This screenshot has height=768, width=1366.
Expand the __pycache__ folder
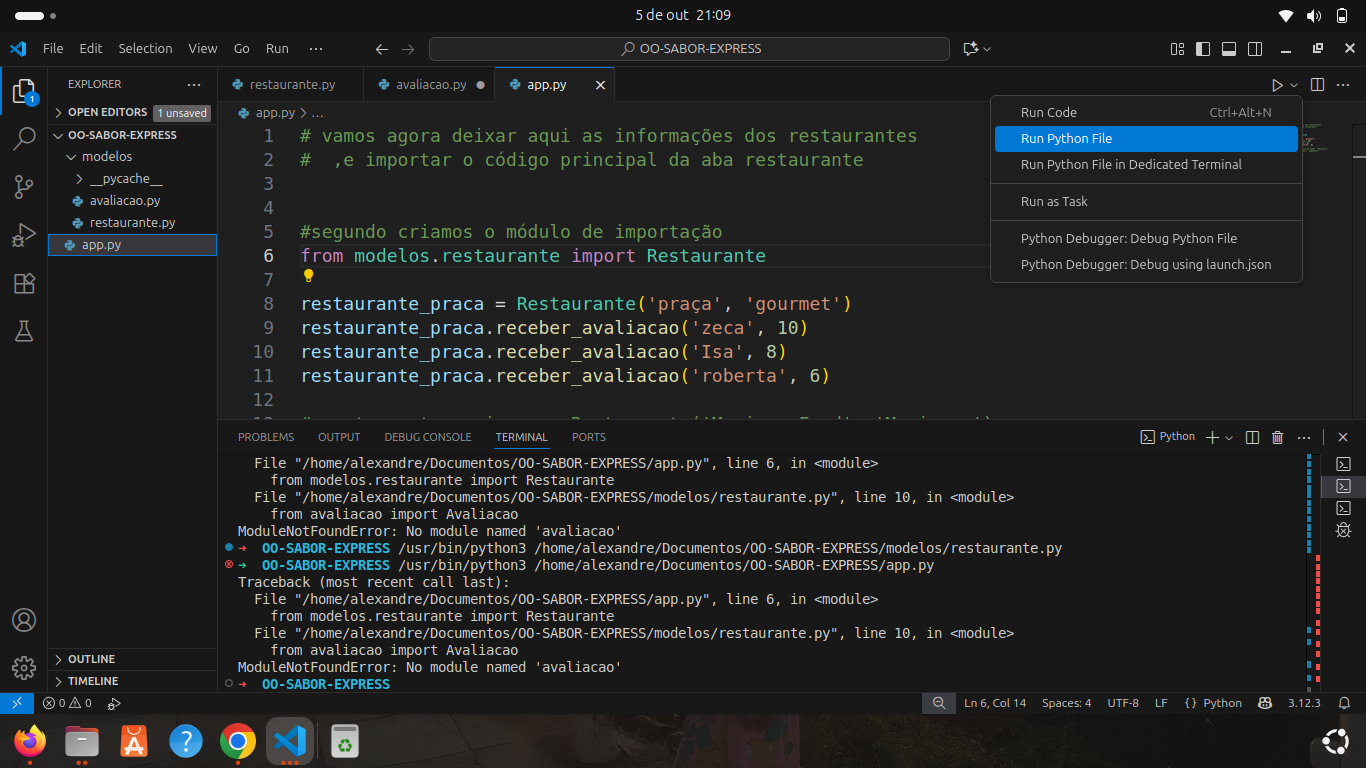(x=125, y=179)
